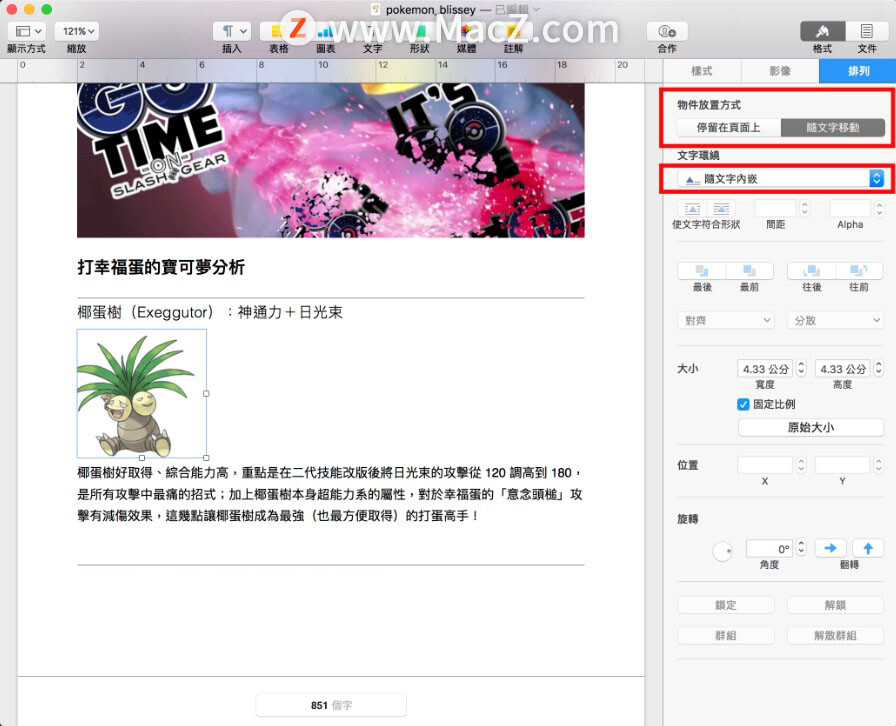
Task: Adjust the Alpha stepper
Action: click(879, 209)
